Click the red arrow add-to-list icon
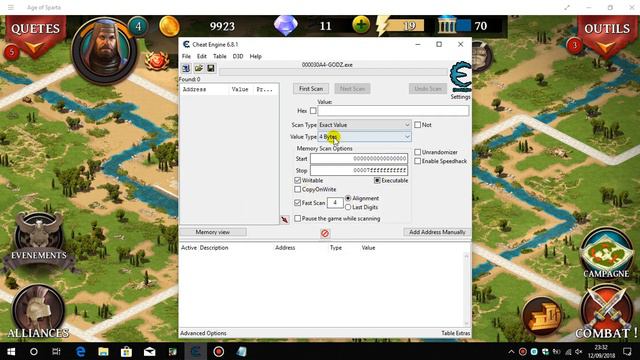The height and width of the screenshot is (360, 640). [x=284, y=220]
